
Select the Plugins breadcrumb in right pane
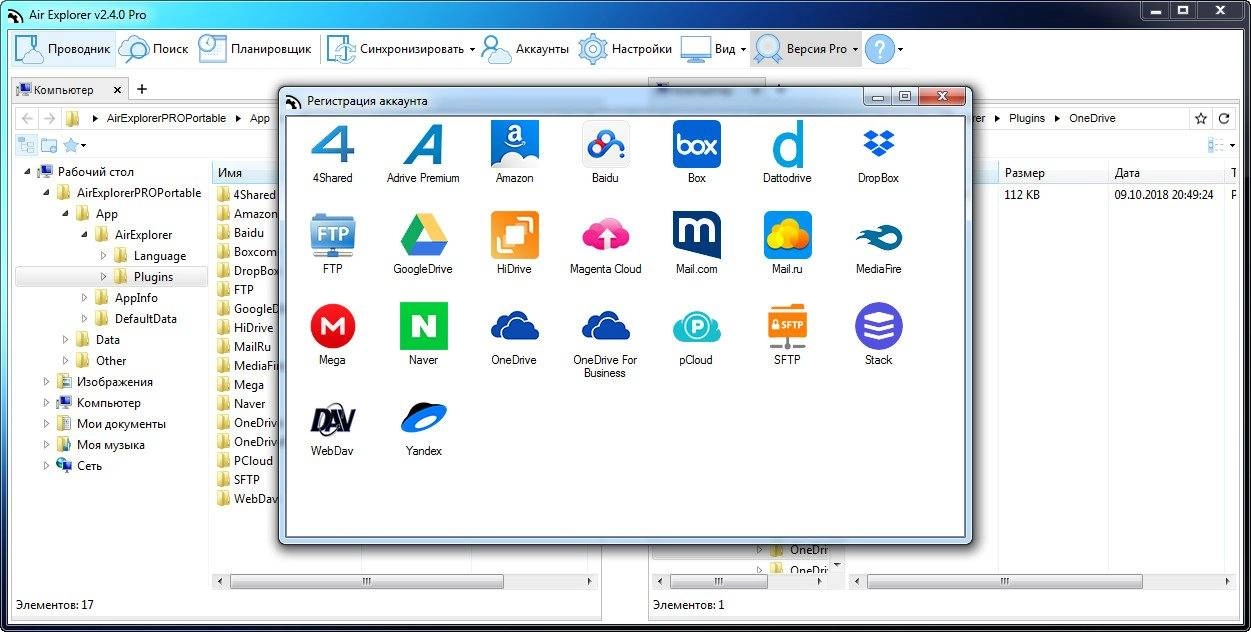pyautogui.click(x=1026, y=118)
